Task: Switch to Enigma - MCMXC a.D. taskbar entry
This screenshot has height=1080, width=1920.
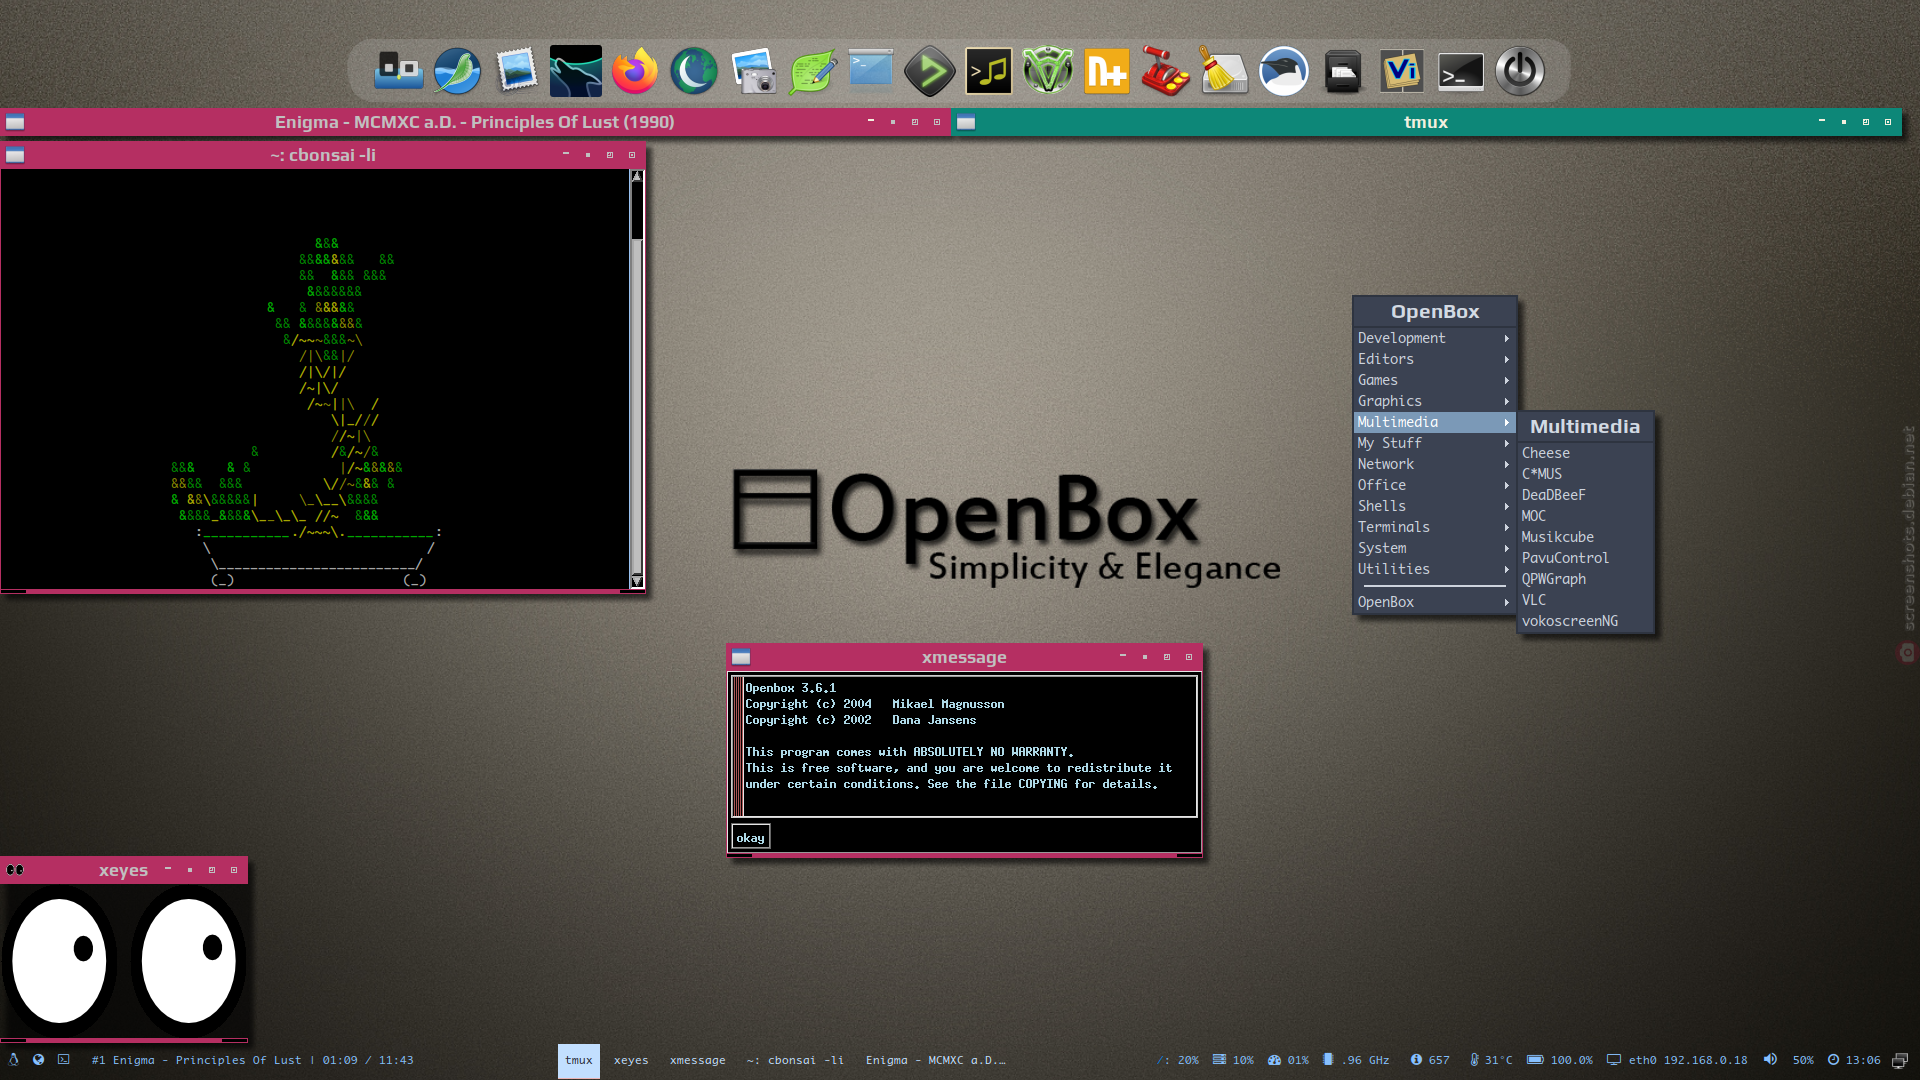Action: 936,1061
